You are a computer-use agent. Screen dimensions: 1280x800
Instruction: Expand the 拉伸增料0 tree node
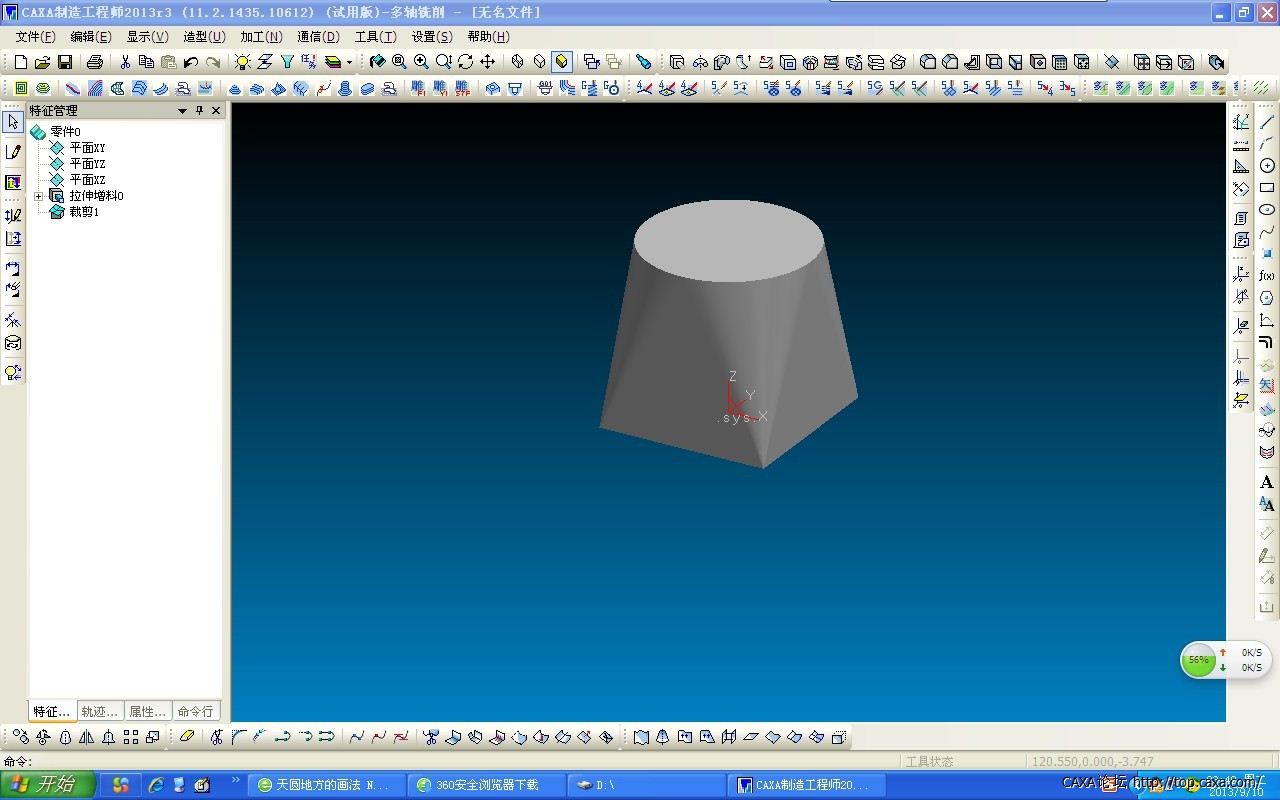(x=39, y=196)
